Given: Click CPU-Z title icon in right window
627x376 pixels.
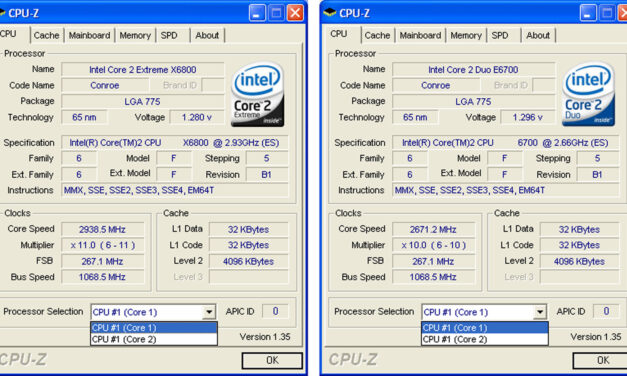Looking at the screenshot, I should (330, 12).
